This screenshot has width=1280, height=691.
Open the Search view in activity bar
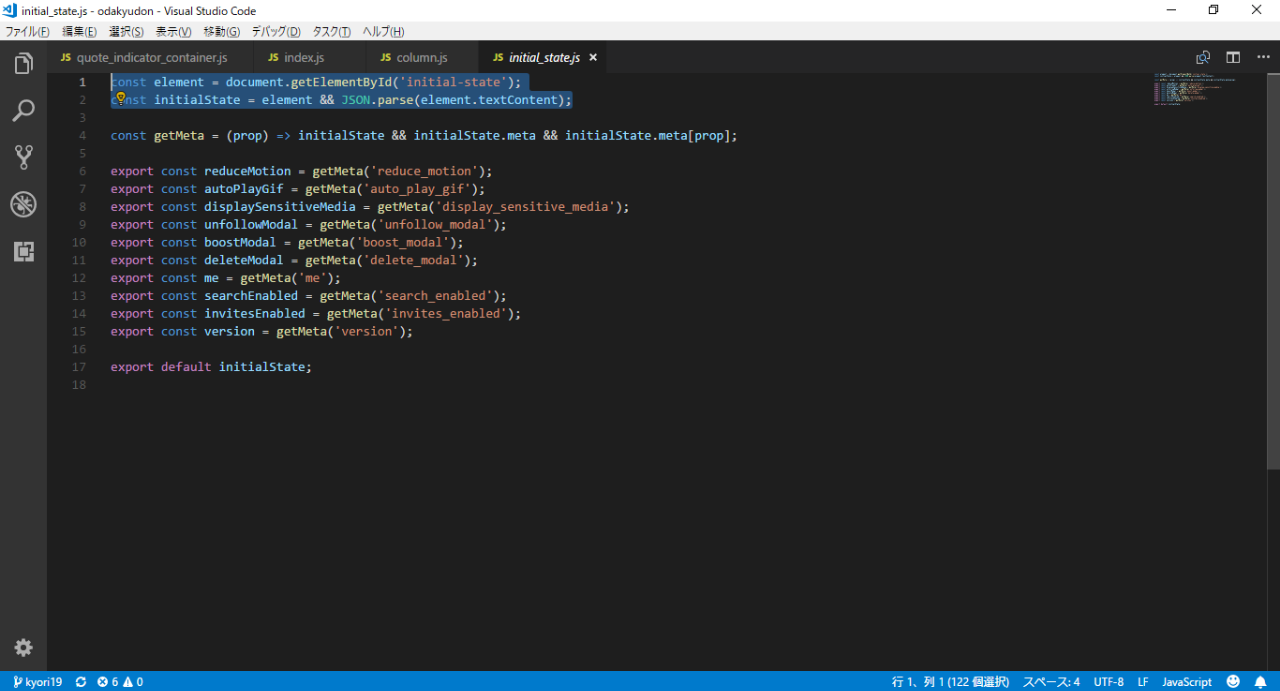click(x=23, y=110)
